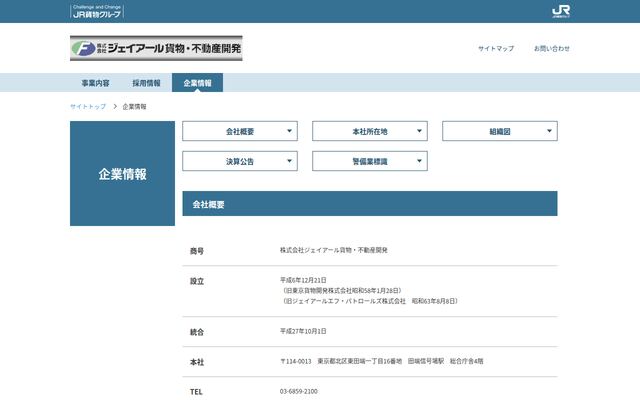Click the 企業情報 blue side panel
The width and height of the screenshot is (640, 400).
coord(122,173)
